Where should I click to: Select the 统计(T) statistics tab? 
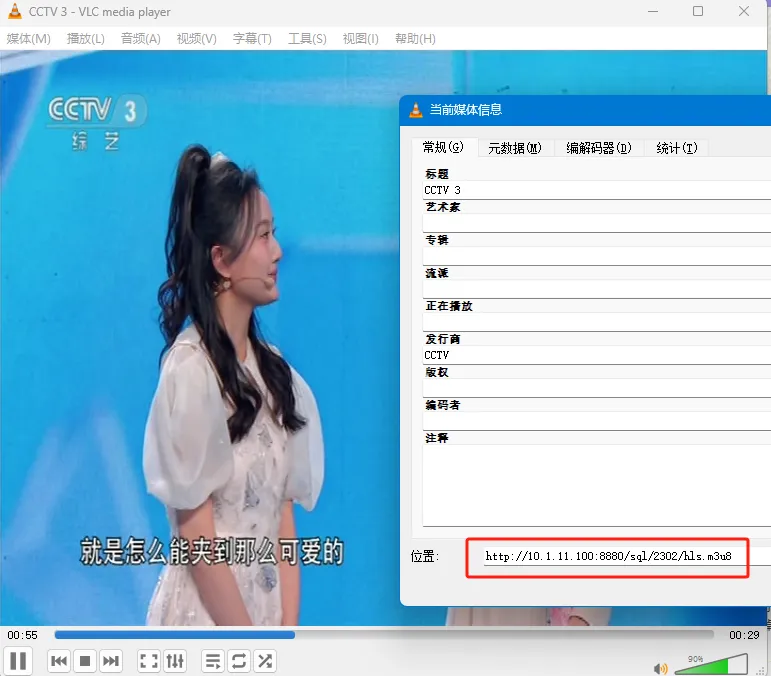676,148
